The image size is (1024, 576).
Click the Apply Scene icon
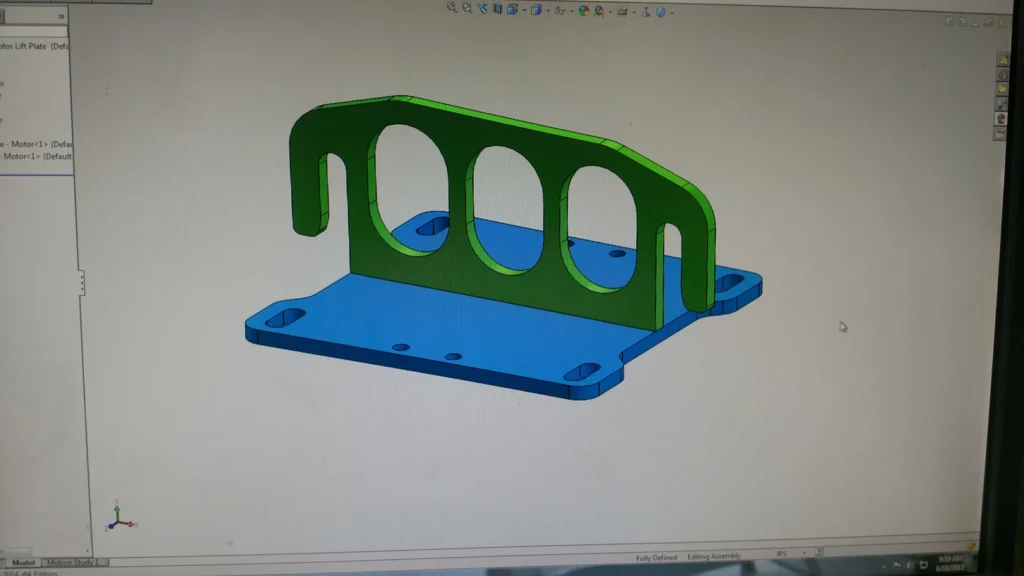click(x=599, y=11)
